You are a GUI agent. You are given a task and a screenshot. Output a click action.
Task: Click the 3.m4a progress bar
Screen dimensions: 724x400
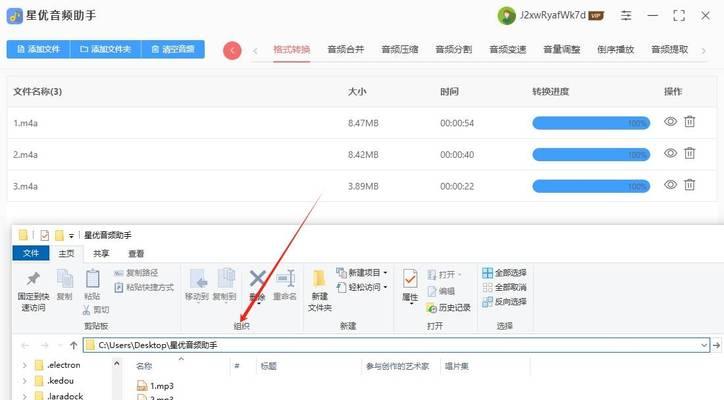[x=591, y=186]
